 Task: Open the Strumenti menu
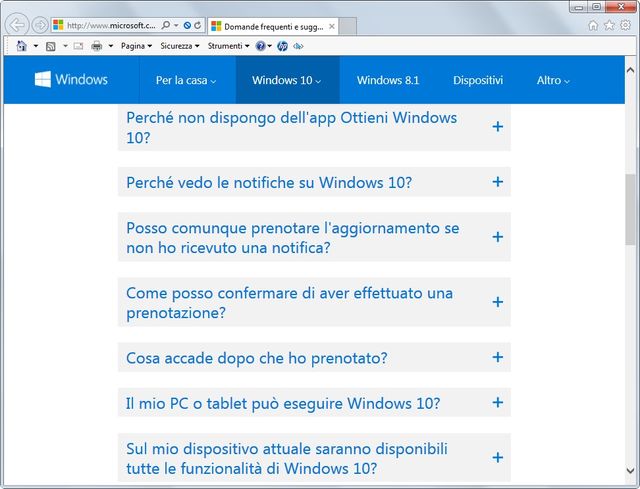pyautogui.click(x=228, y=46)
